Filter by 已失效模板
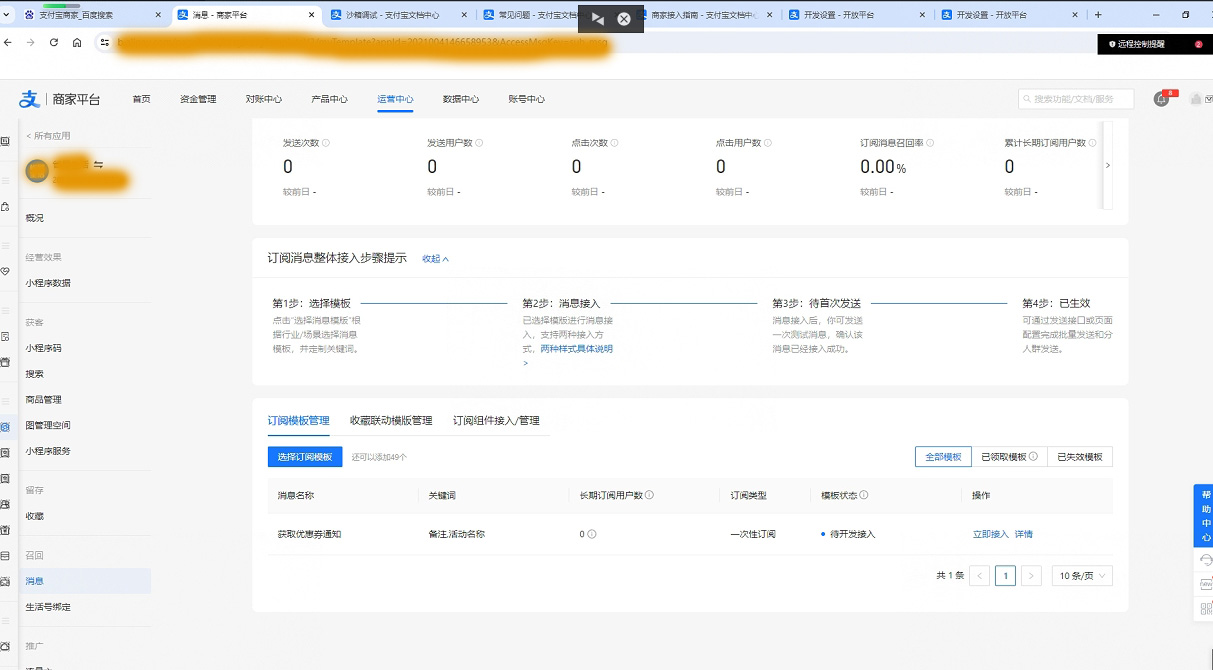This screenshot has height=670, width=1213. click(x=1079, y=456)
